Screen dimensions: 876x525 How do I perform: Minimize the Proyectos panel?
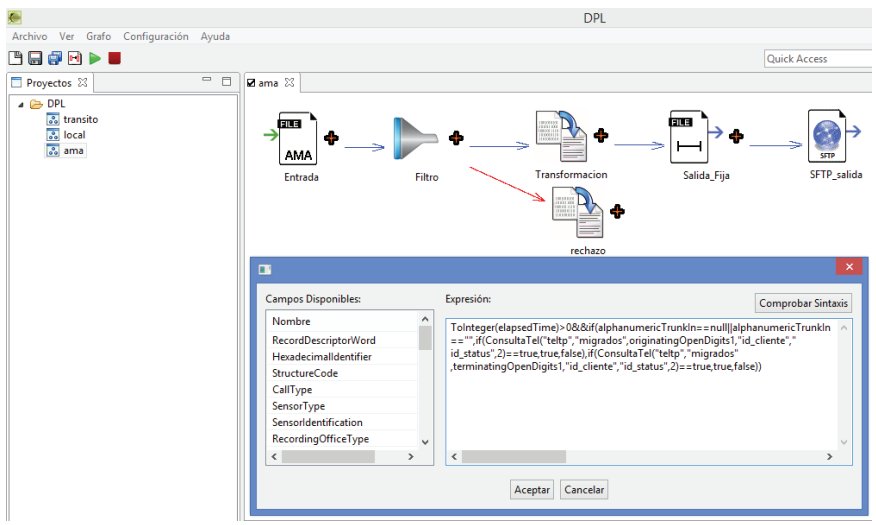(207, 81)
